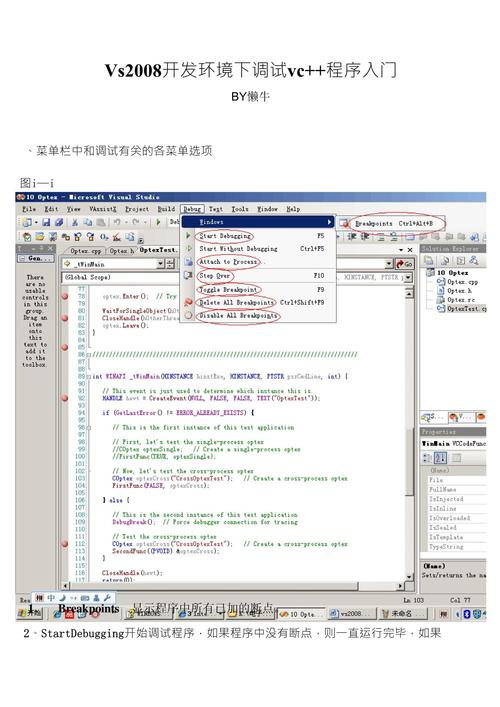Click the editor horizontal scrollbar thumb

click(x=214, y=586)
